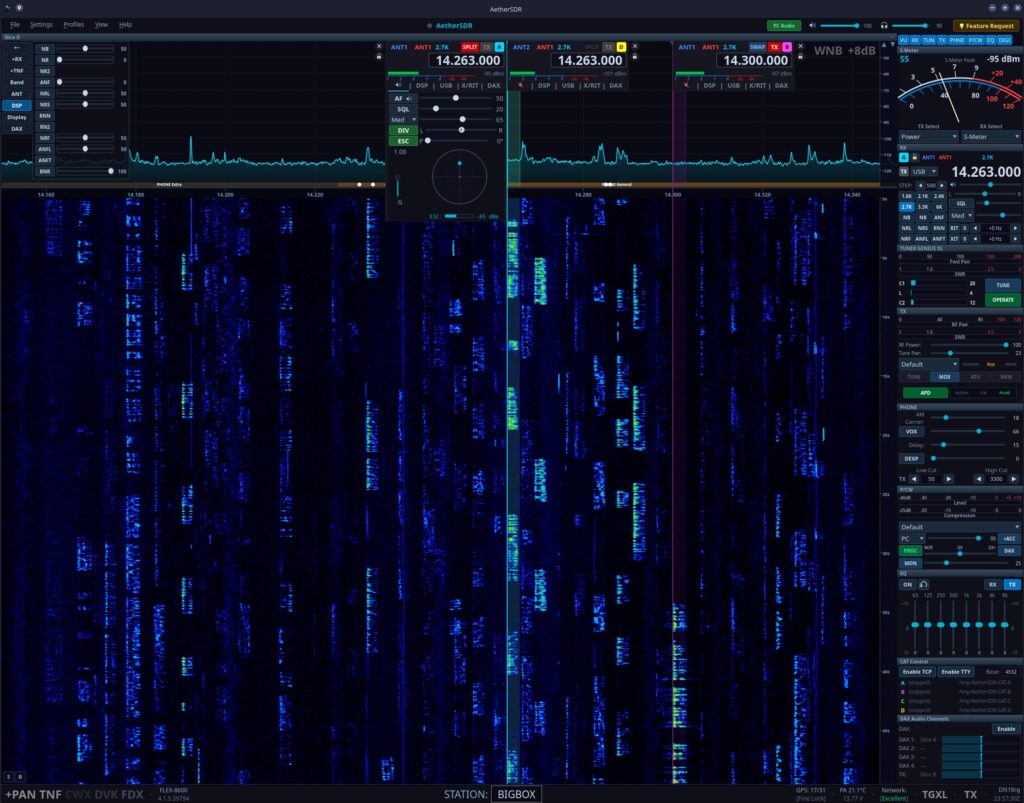Image resolution: width=1024 pixels, height=803 pixels.
Task: Open RX Select S-Meter dropdown
Action: (x=990, y=136)
